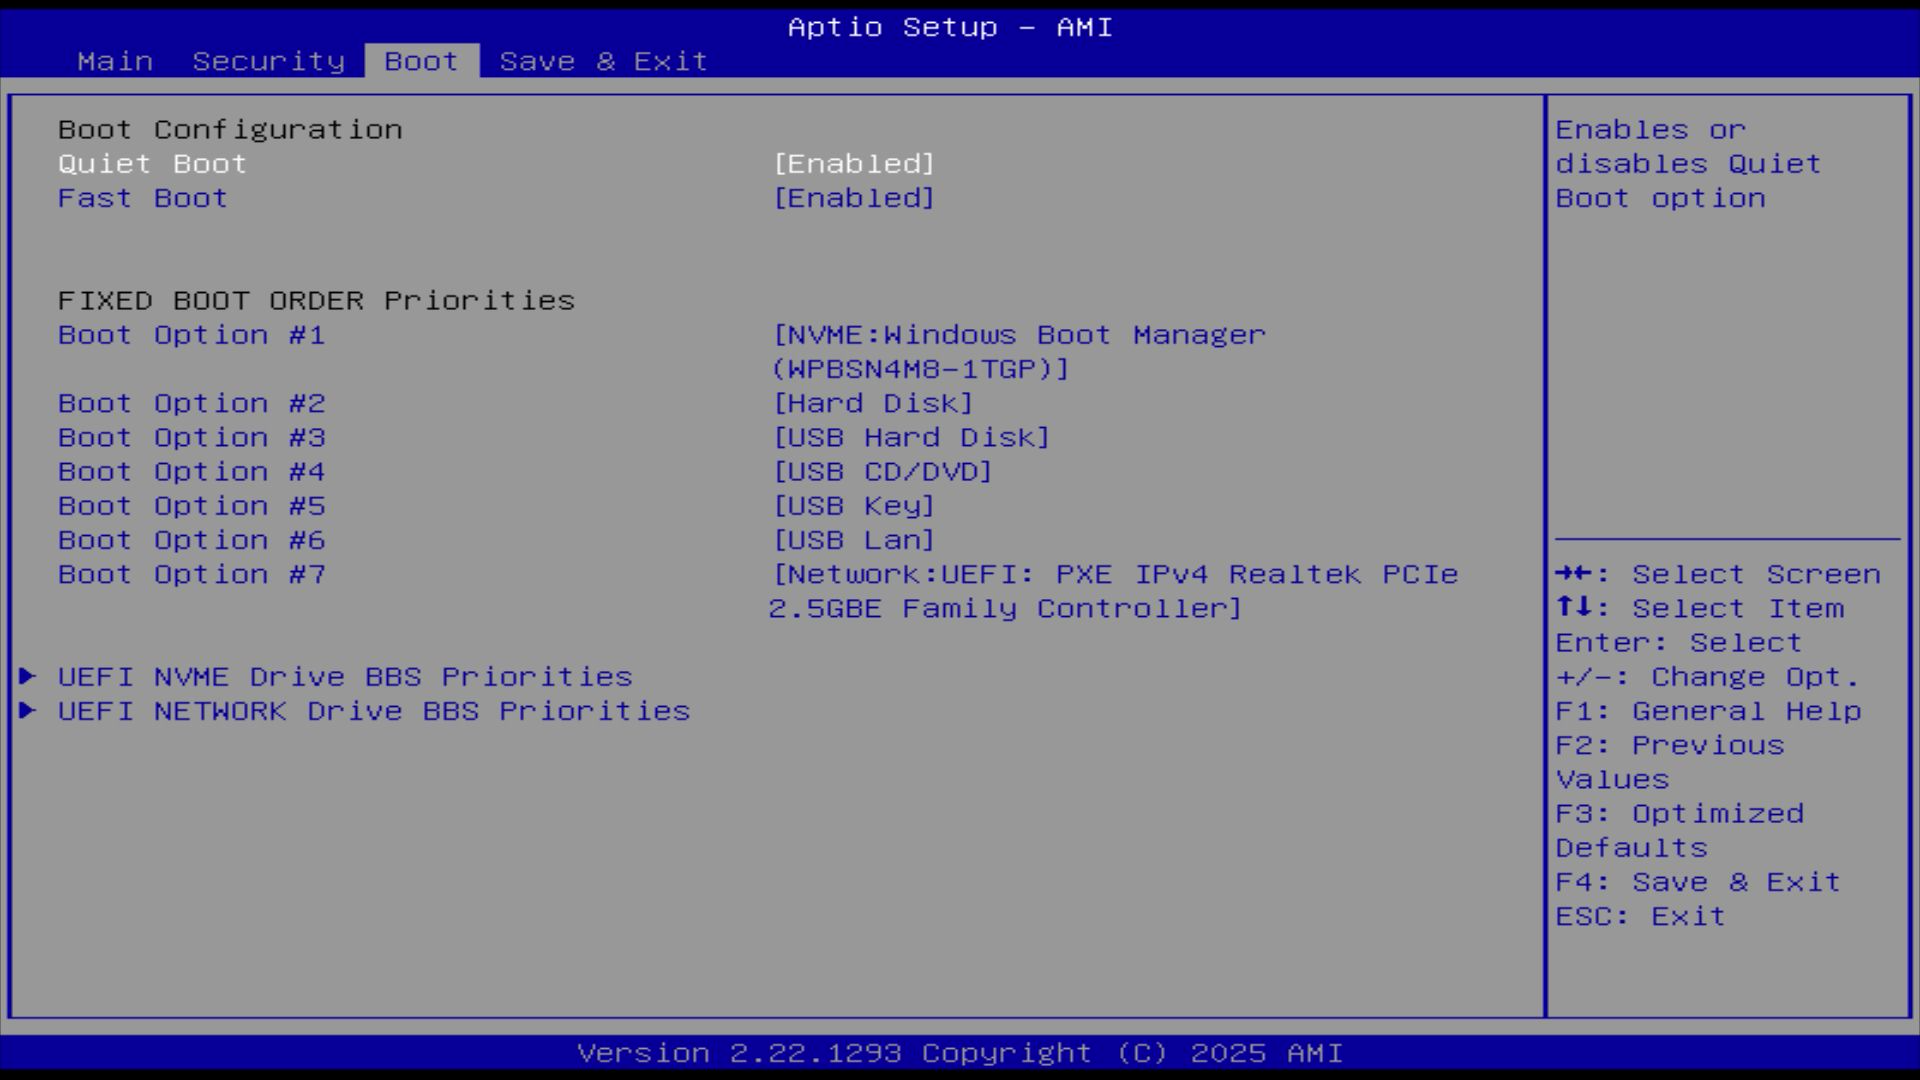Viewport: 1920px width, 1080px height.
Task: Change Boot Option #4 USB CD/DVD value
Action: (x=882, y=471)
